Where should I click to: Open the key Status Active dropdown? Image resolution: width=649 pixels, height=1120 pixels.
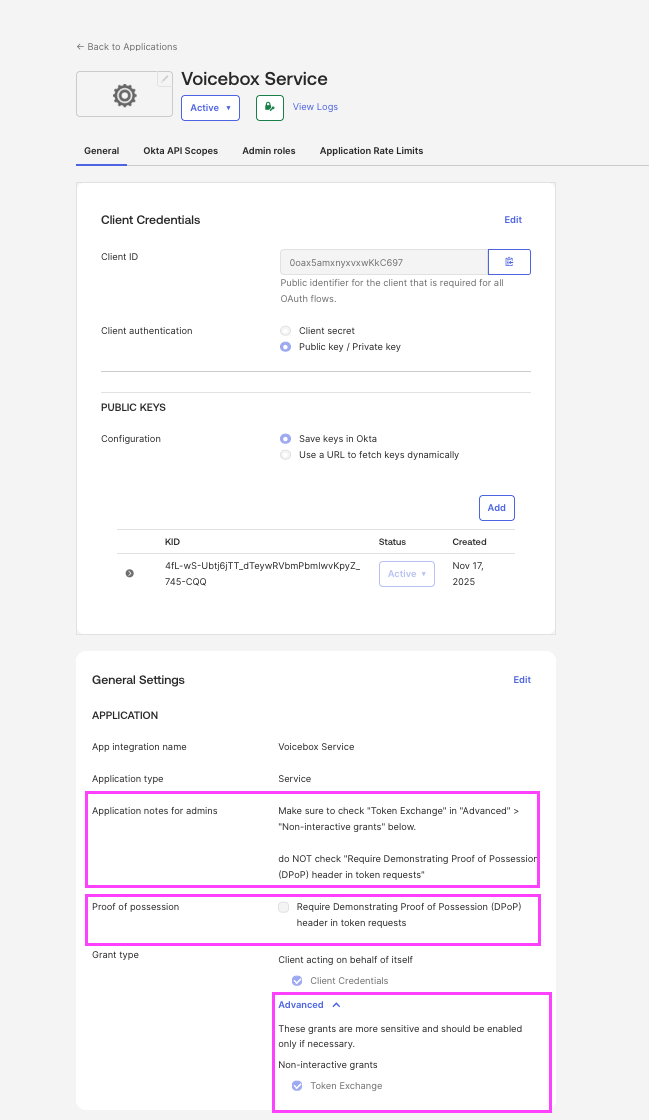click(406, 574)
